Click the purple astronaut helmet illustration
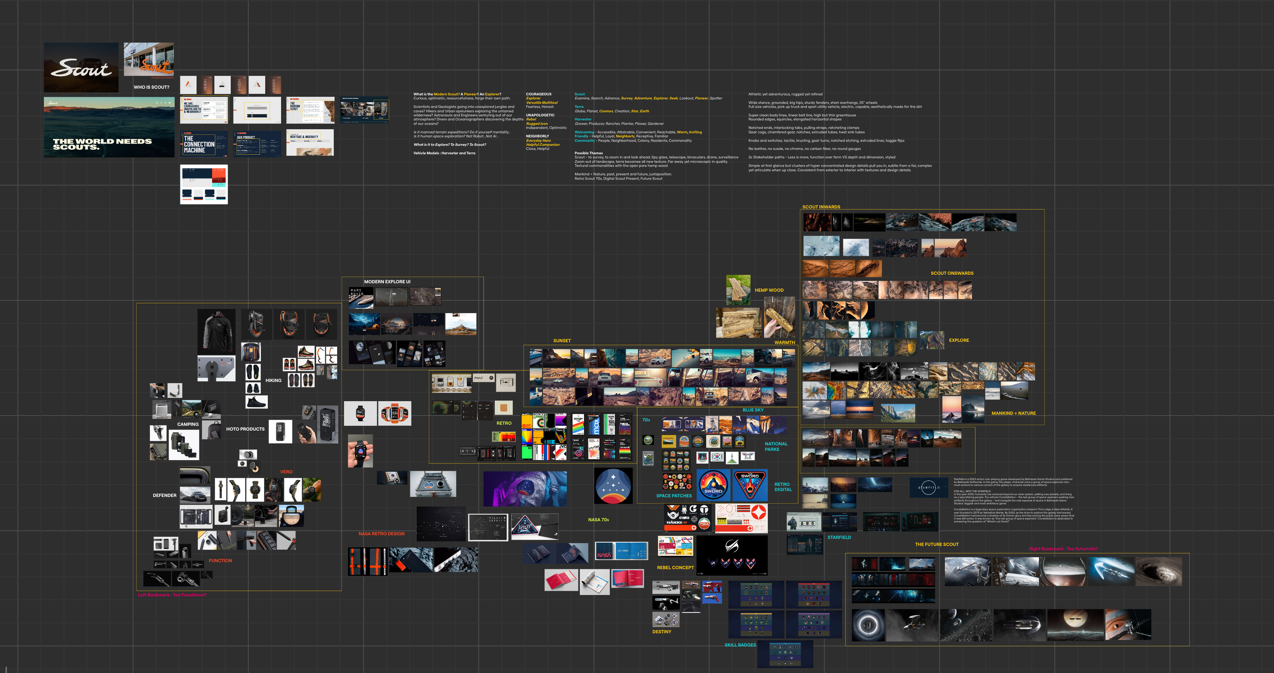The height and width of the screenshot is (673, 1274). (525, 489)
